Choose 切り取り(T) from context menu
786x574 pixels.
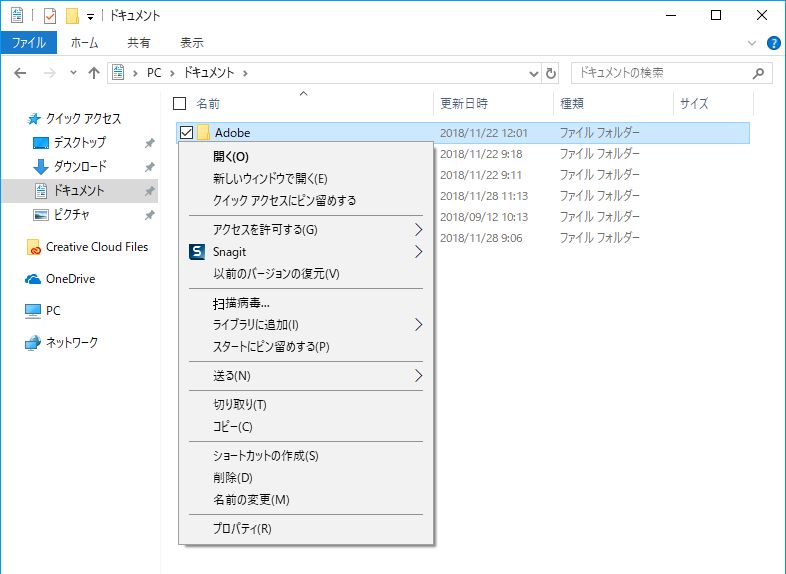coord(306,405)
